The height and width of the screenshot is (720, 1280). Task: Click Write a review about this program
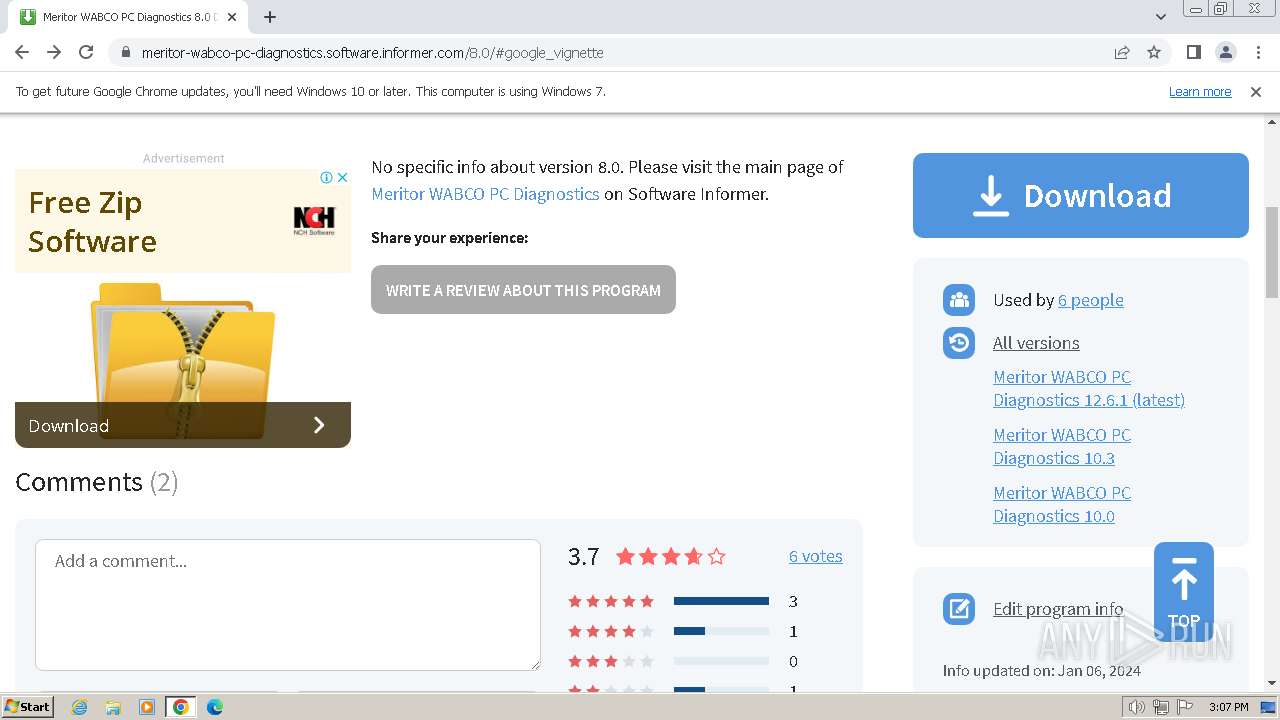[523, 290]
